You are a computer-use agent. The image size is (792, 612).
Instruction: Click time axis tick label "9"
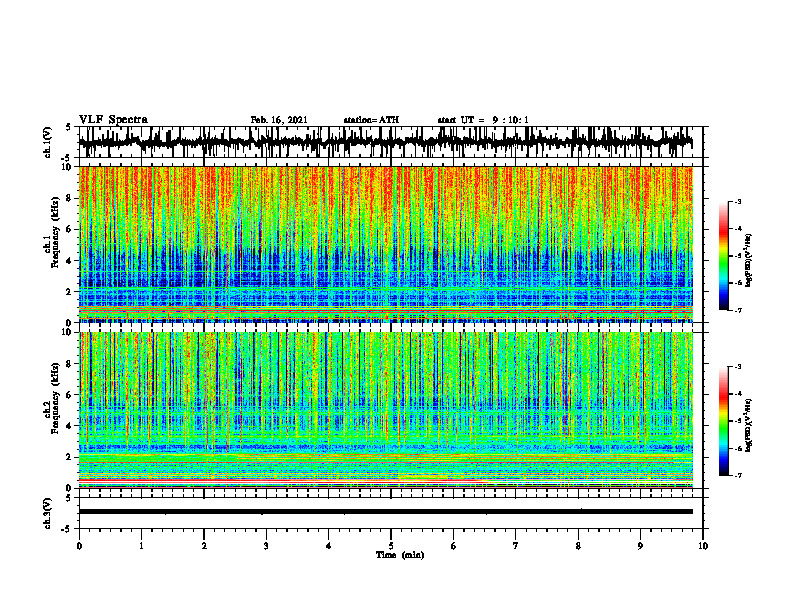coord(640,546)
